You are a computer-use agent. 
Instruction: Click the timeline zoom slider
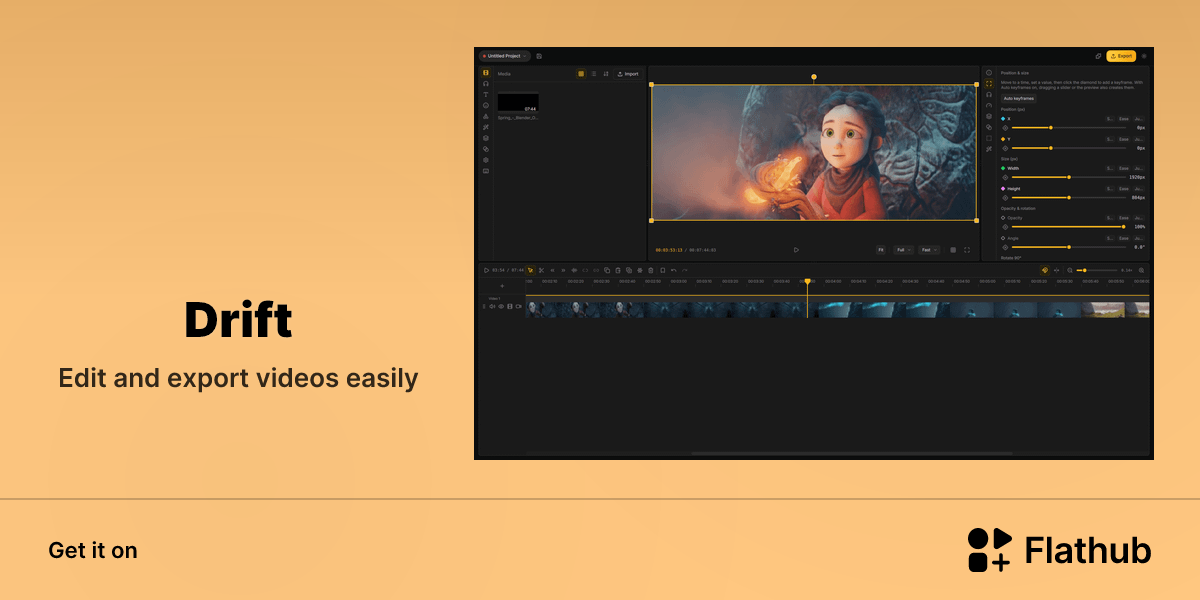[x=1097, y=270]
